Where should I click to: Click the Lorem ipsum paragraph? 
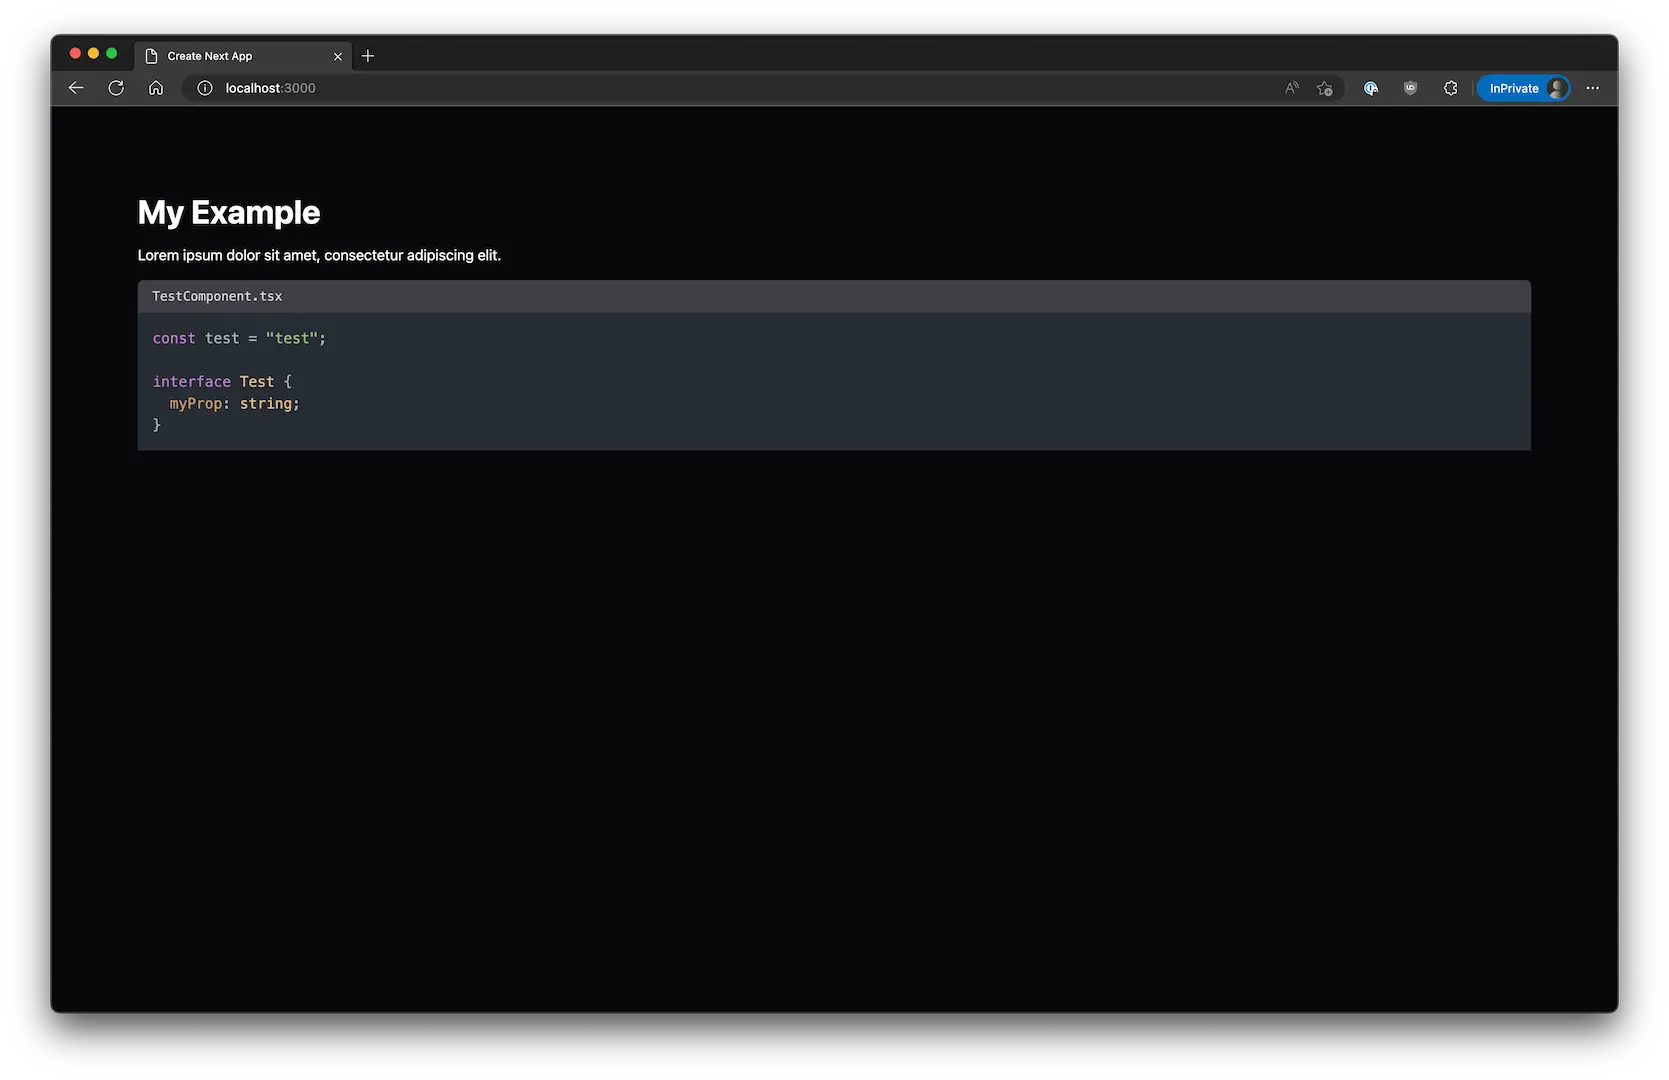[x=319, y=255]
